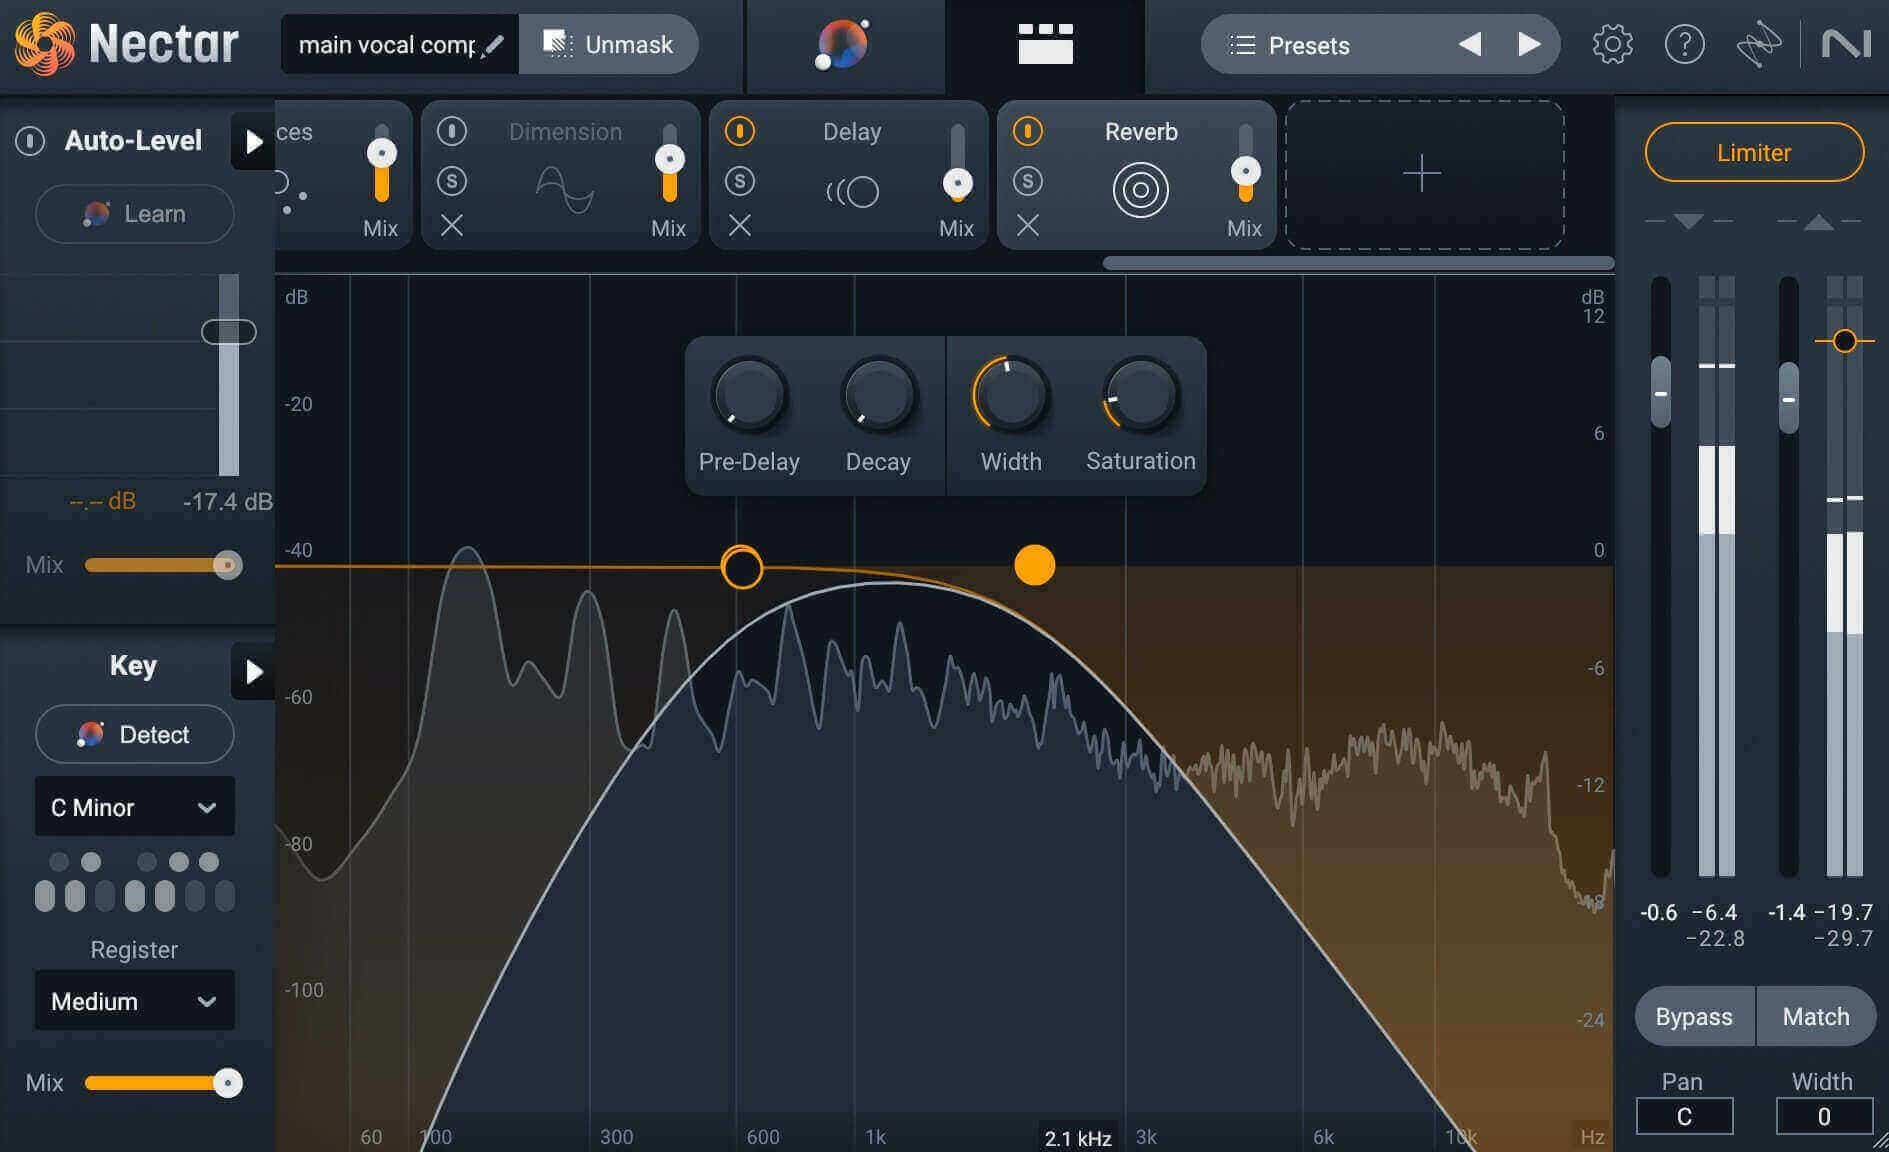Toggle Dimension module power button
The height and width of the screenshot is (1152, 1889).
pos(451,131)
